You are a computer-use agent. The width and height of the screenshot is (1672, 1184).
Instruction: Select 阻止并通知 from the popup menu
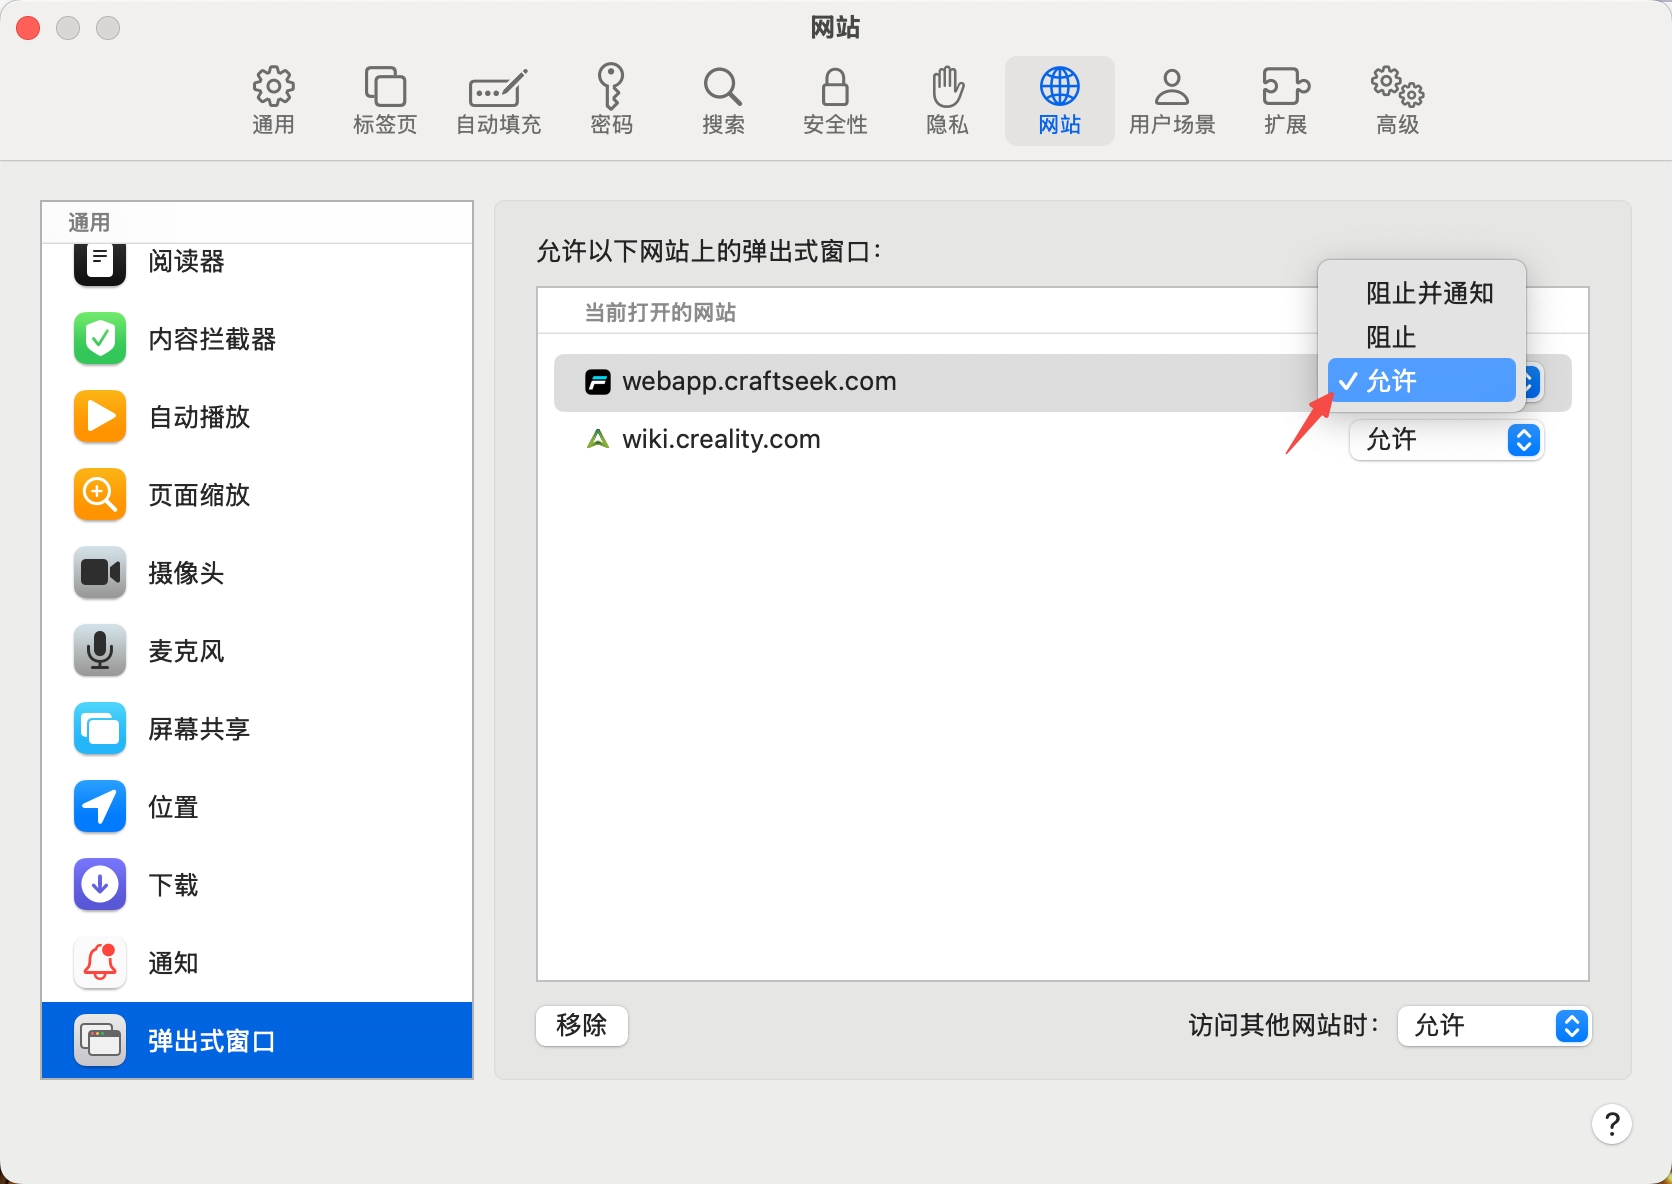(x=1429, y=293)
